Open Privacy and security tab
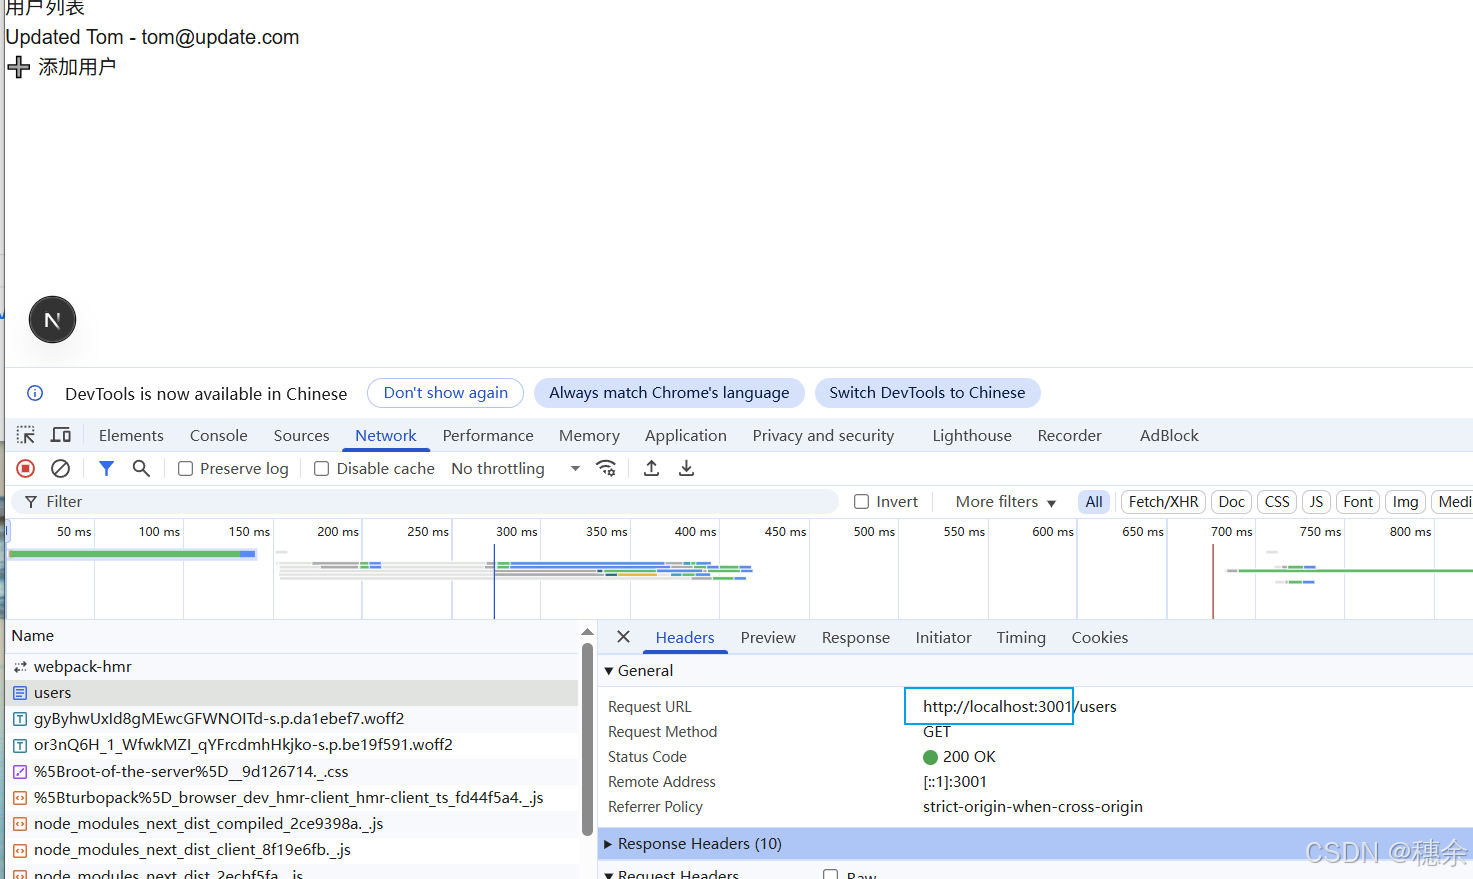The height and width of the screenshot is (879, 1473). [x=823, y=435]
